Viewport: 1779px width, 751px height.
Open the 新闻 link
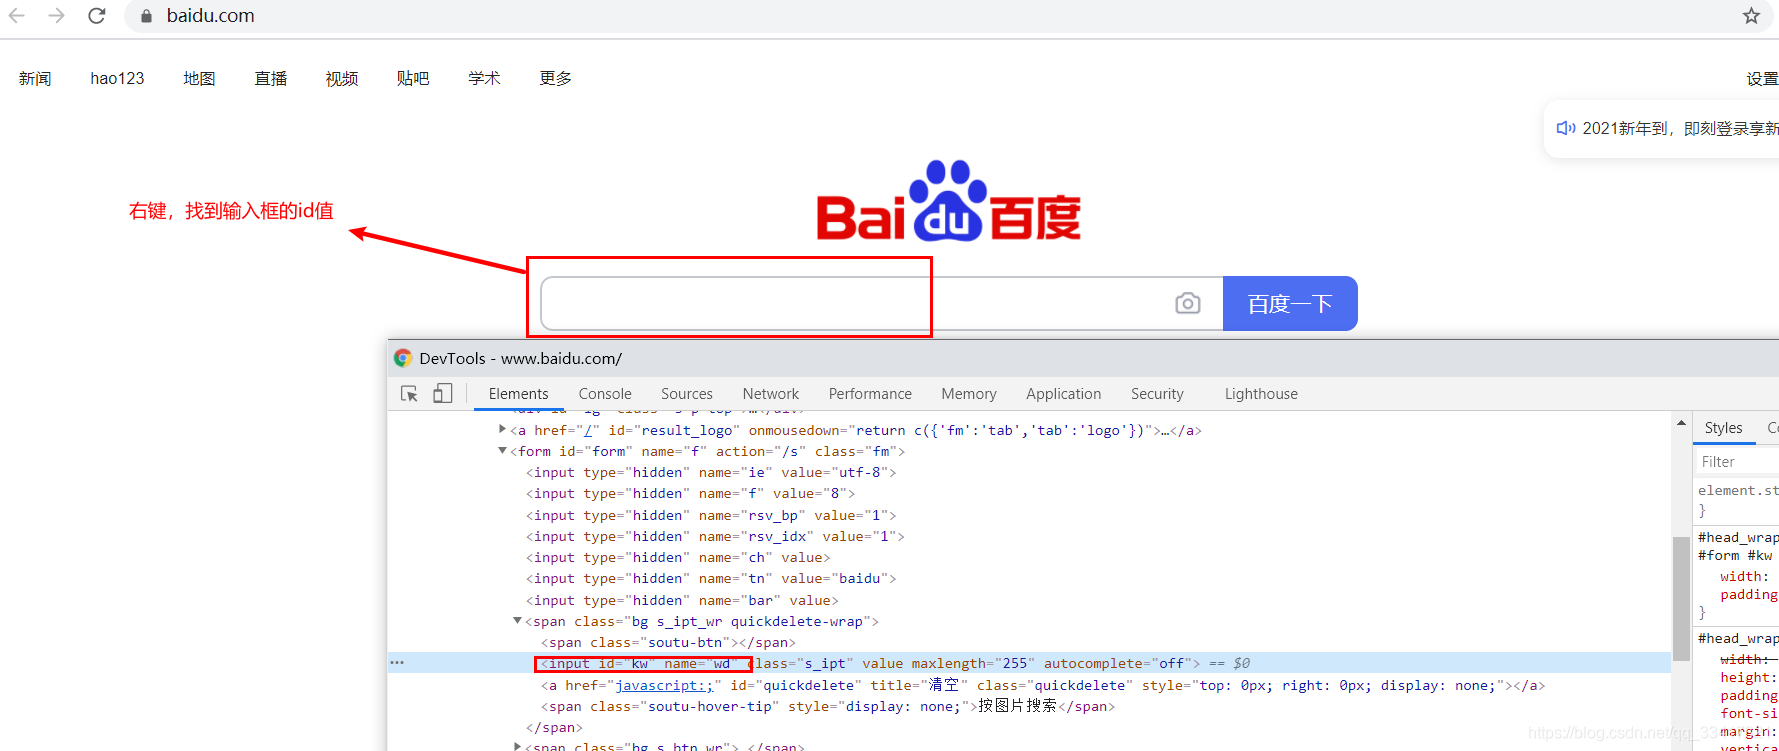pyautogui.click(x=35, y=78)
